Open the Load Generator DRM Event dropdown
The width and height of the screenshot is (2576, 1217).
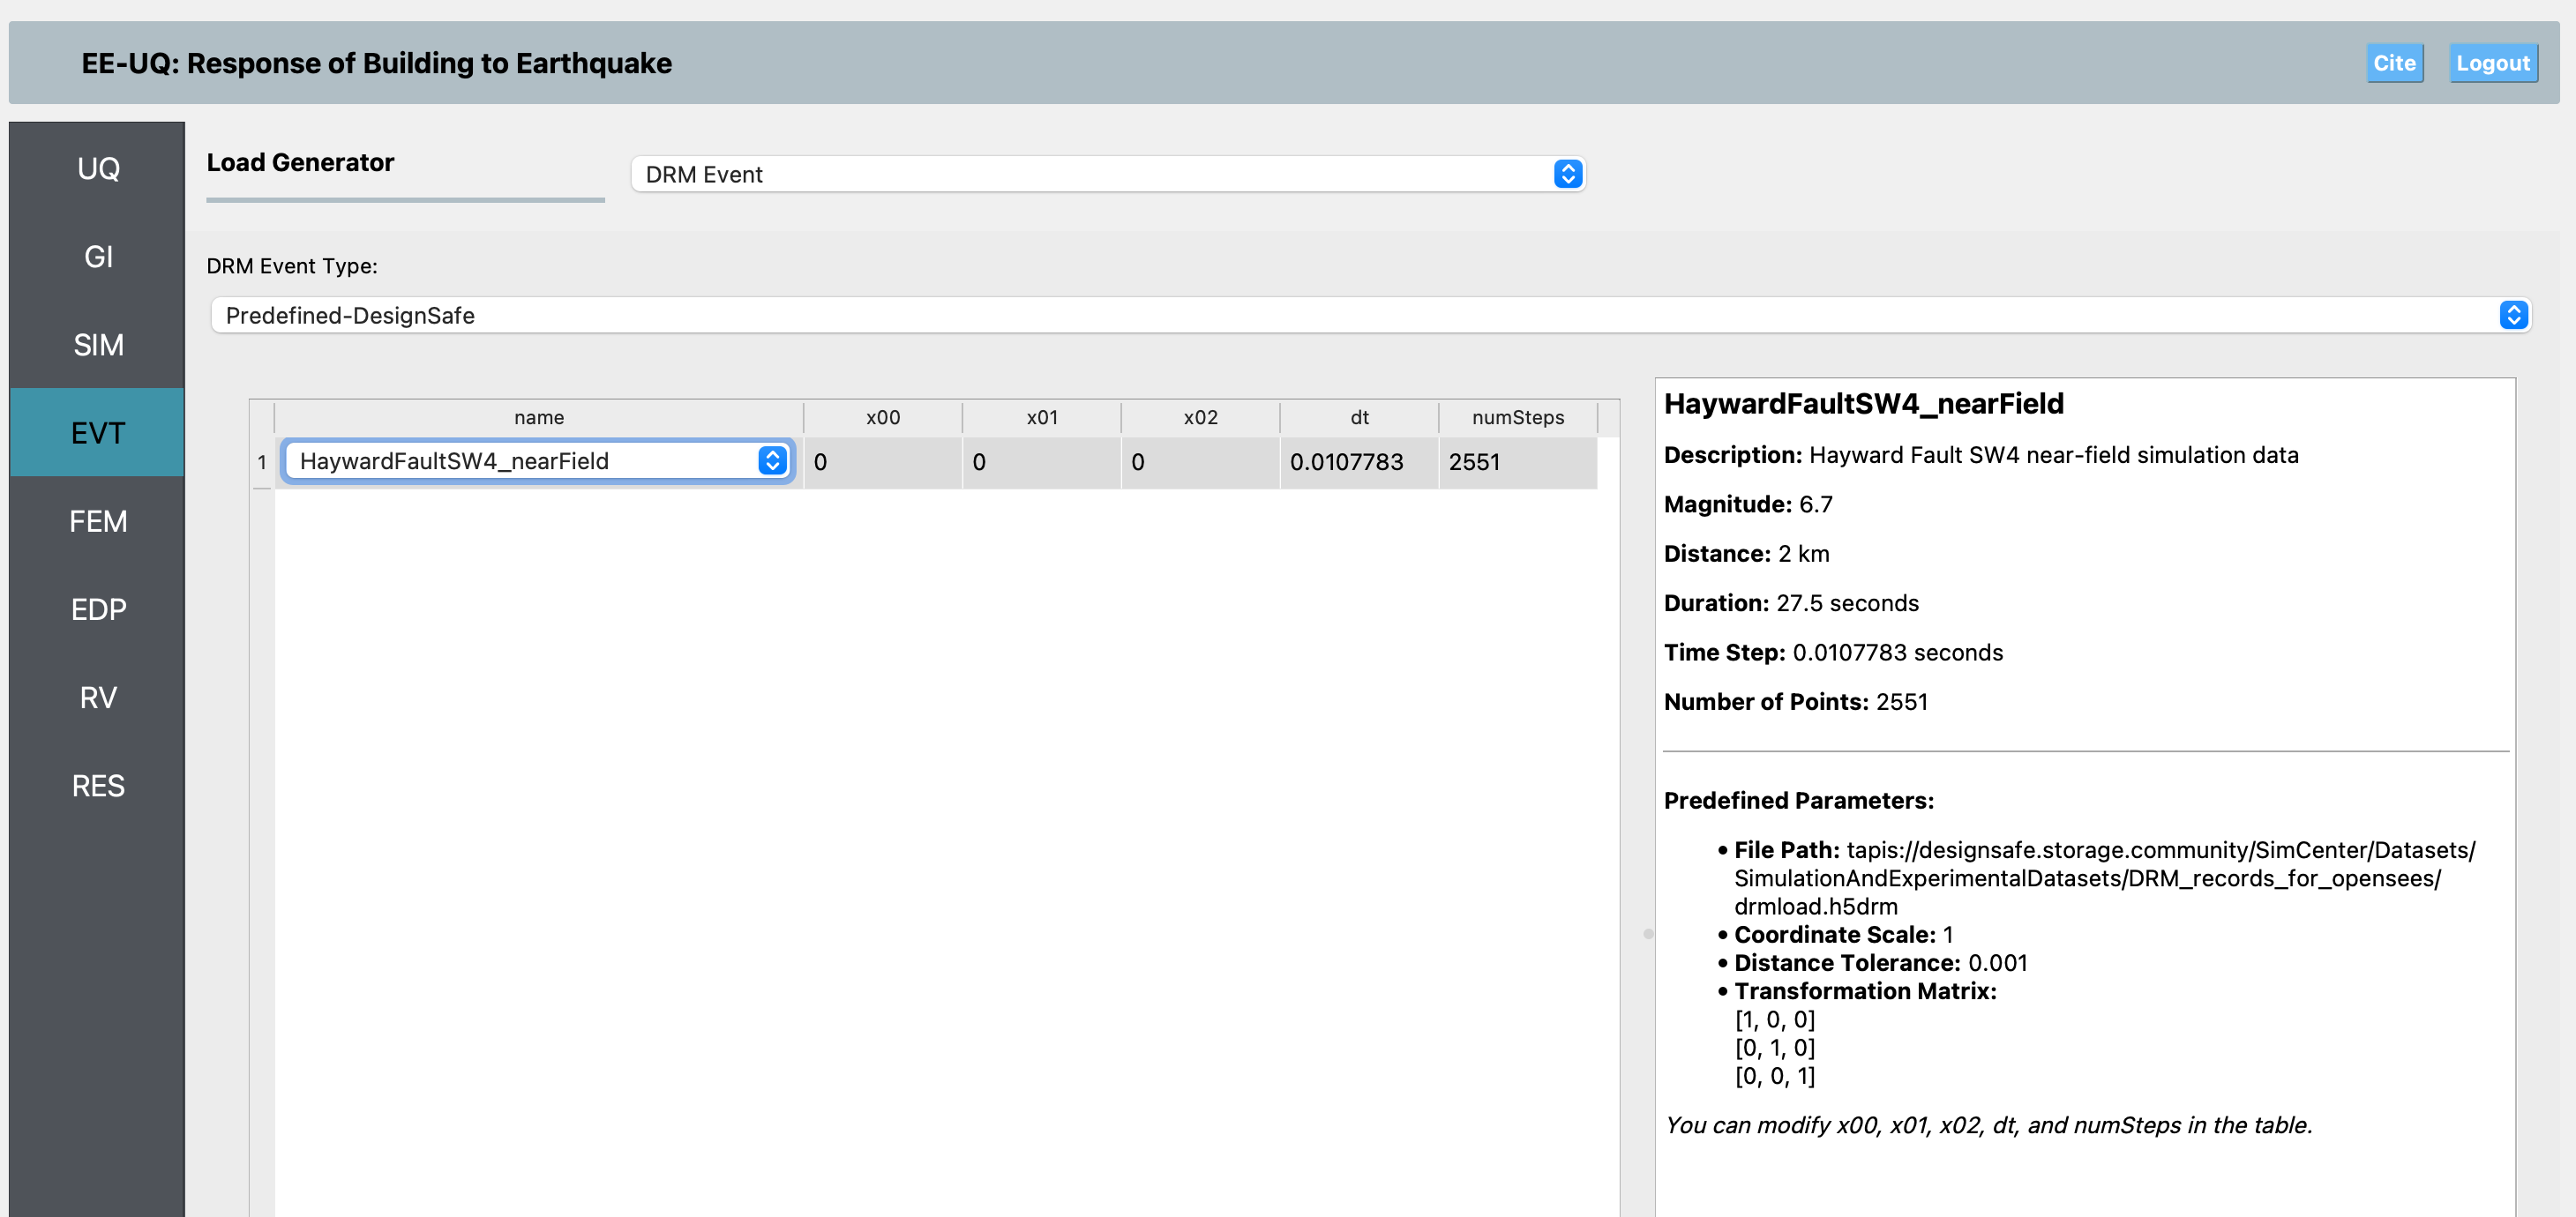tap(1107, 174)
